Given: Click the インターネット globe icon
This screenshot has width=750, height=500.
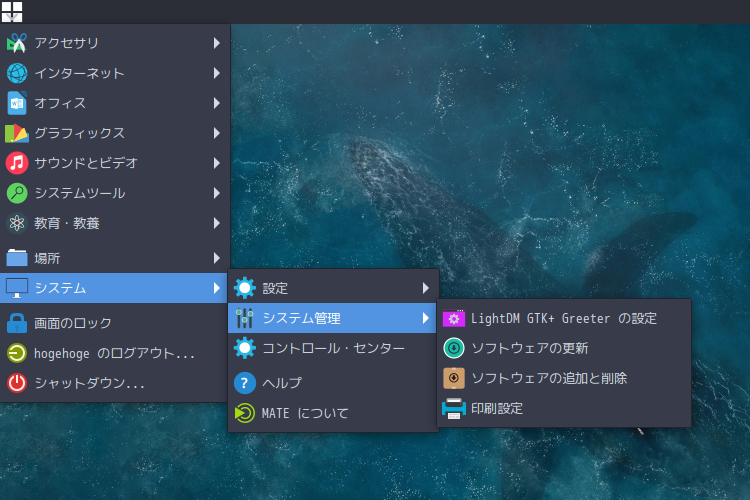Looking at the screenshot, I should 17,73.
